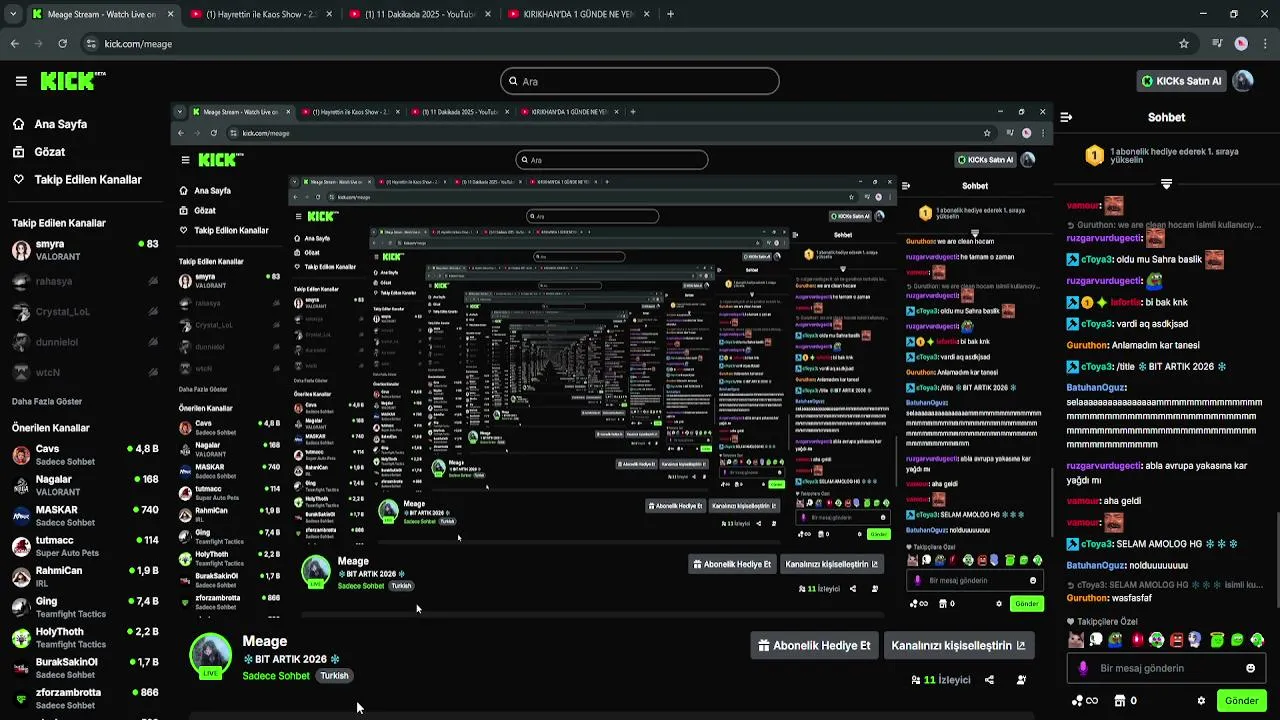Insert the cat emote
This screenshot has width=1280, height=720.
(1076, 640)
